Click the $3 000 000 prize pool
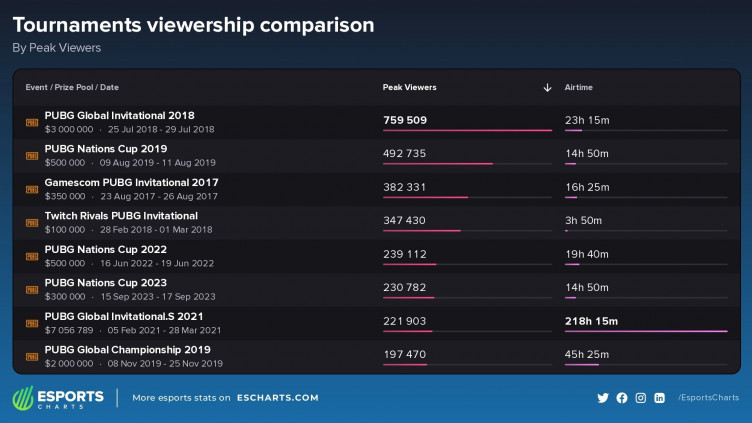Screen dimensions: 752x423 pos(69,129)
